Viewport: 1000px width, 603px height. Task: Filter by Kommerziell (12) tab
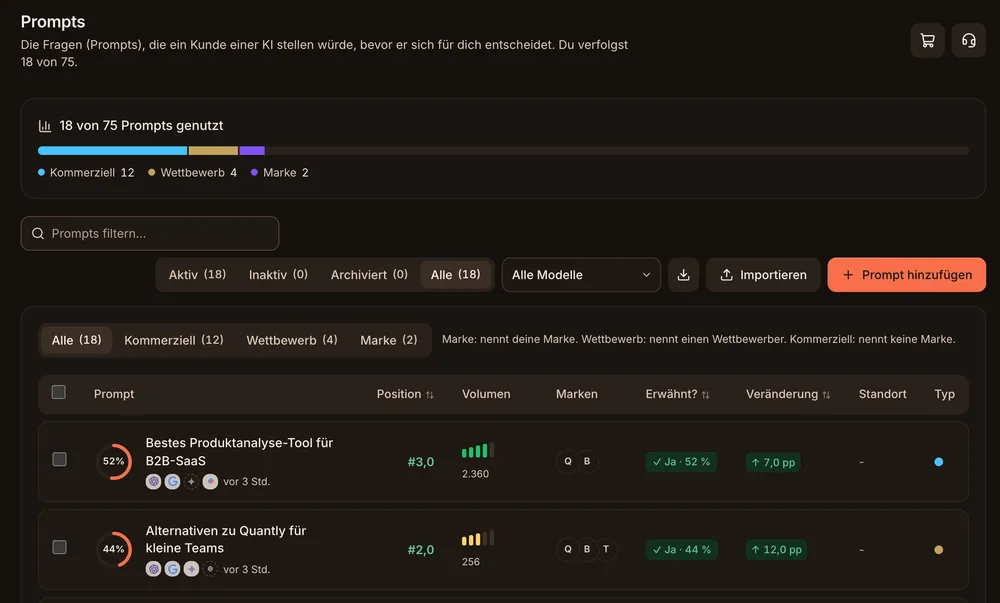173,340
